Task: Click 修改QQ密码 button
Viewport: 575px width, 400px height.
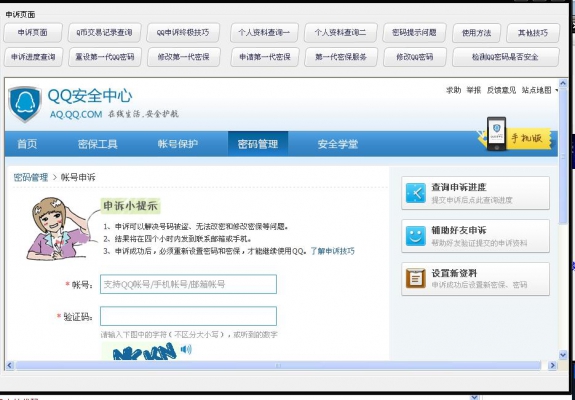Action: point(415,57)
